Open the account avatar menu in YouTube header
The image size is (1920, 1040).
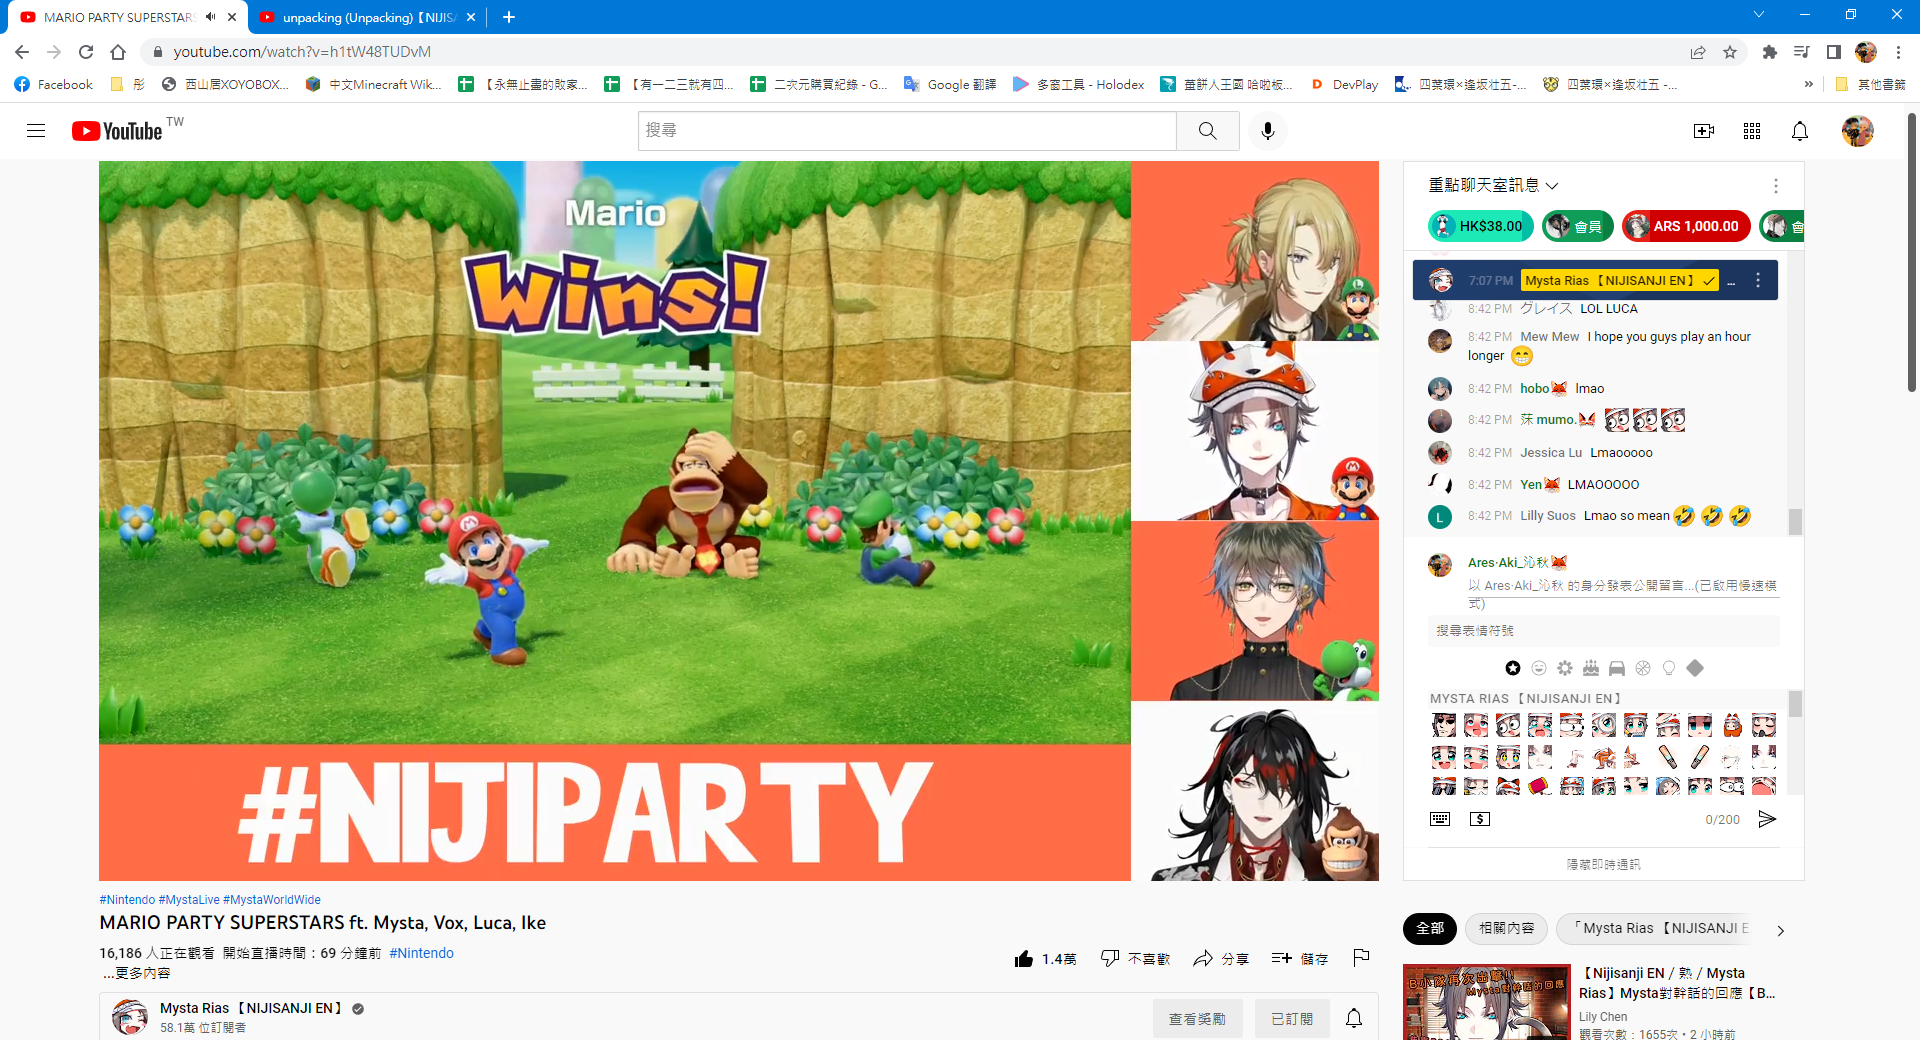(1858, 131)
